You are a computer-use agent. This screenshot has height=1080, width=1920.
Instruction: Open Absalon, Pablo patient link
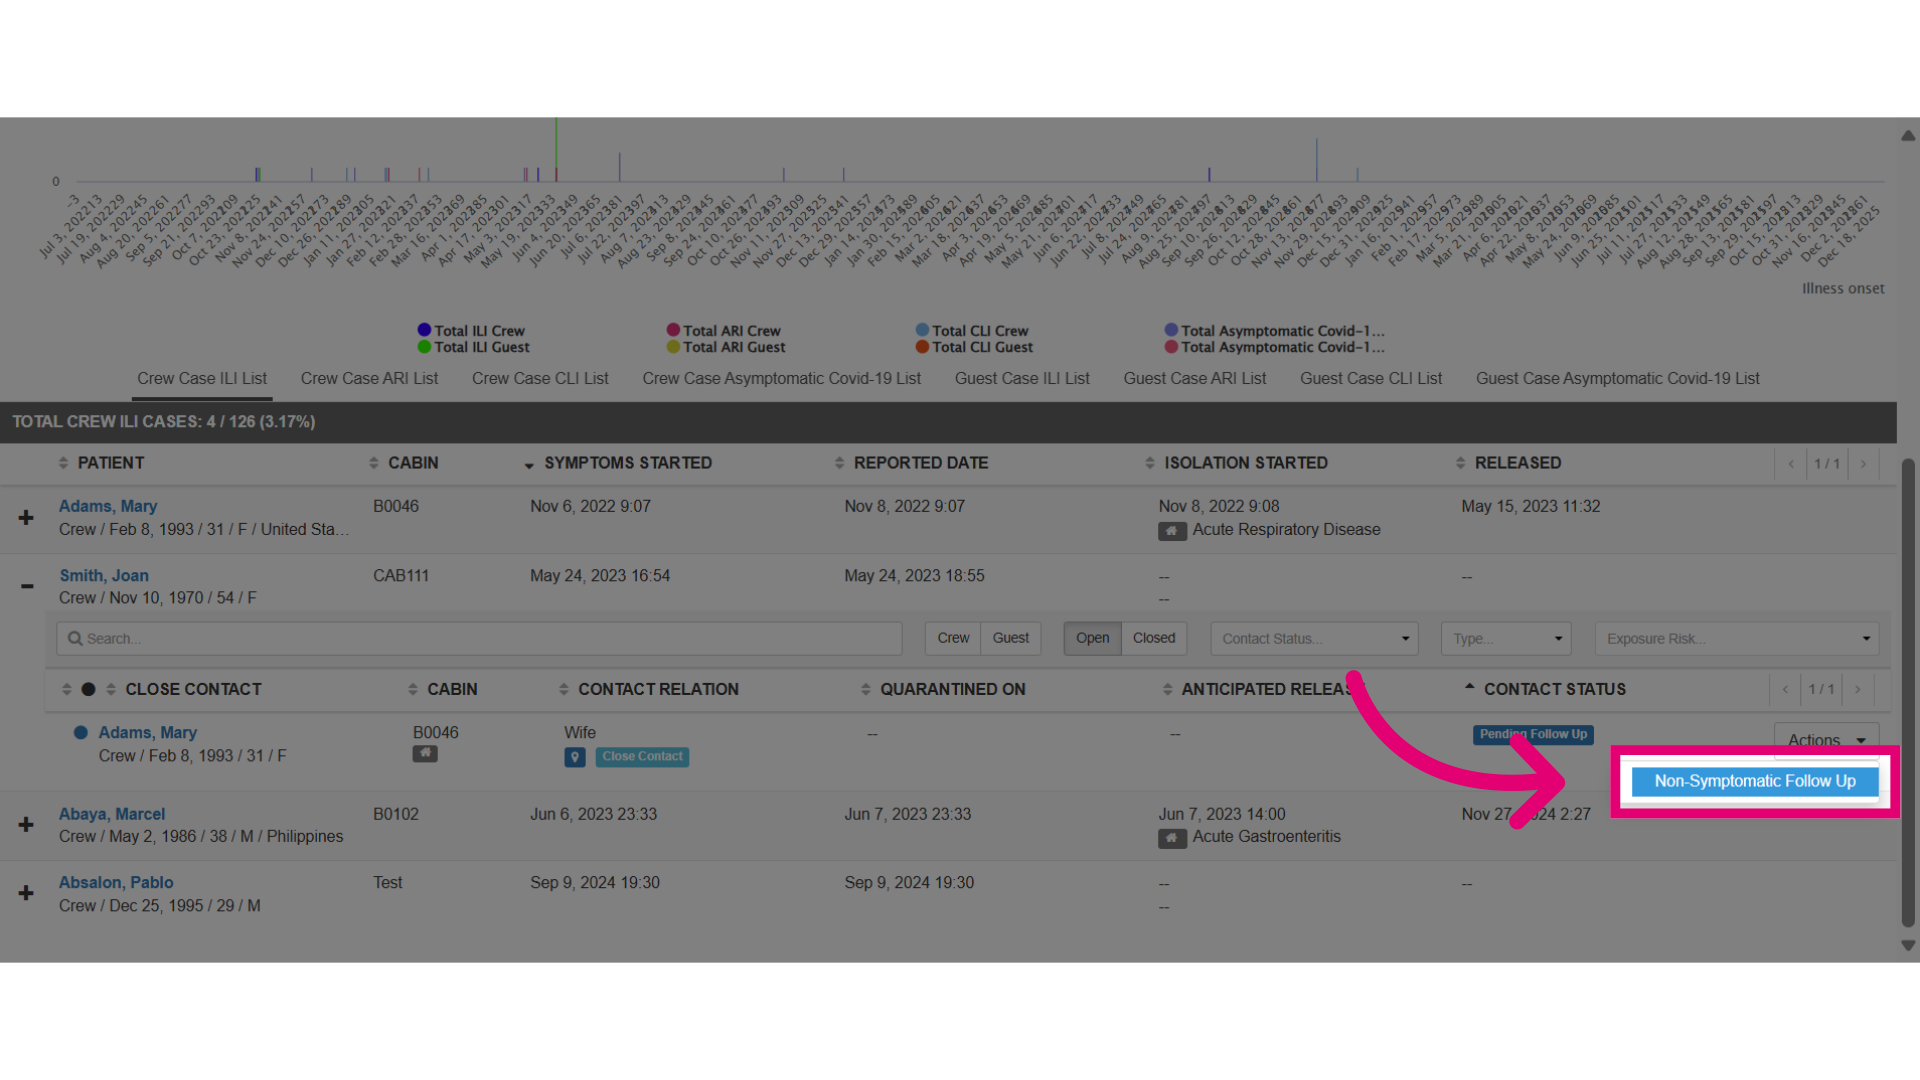(116, 883)
